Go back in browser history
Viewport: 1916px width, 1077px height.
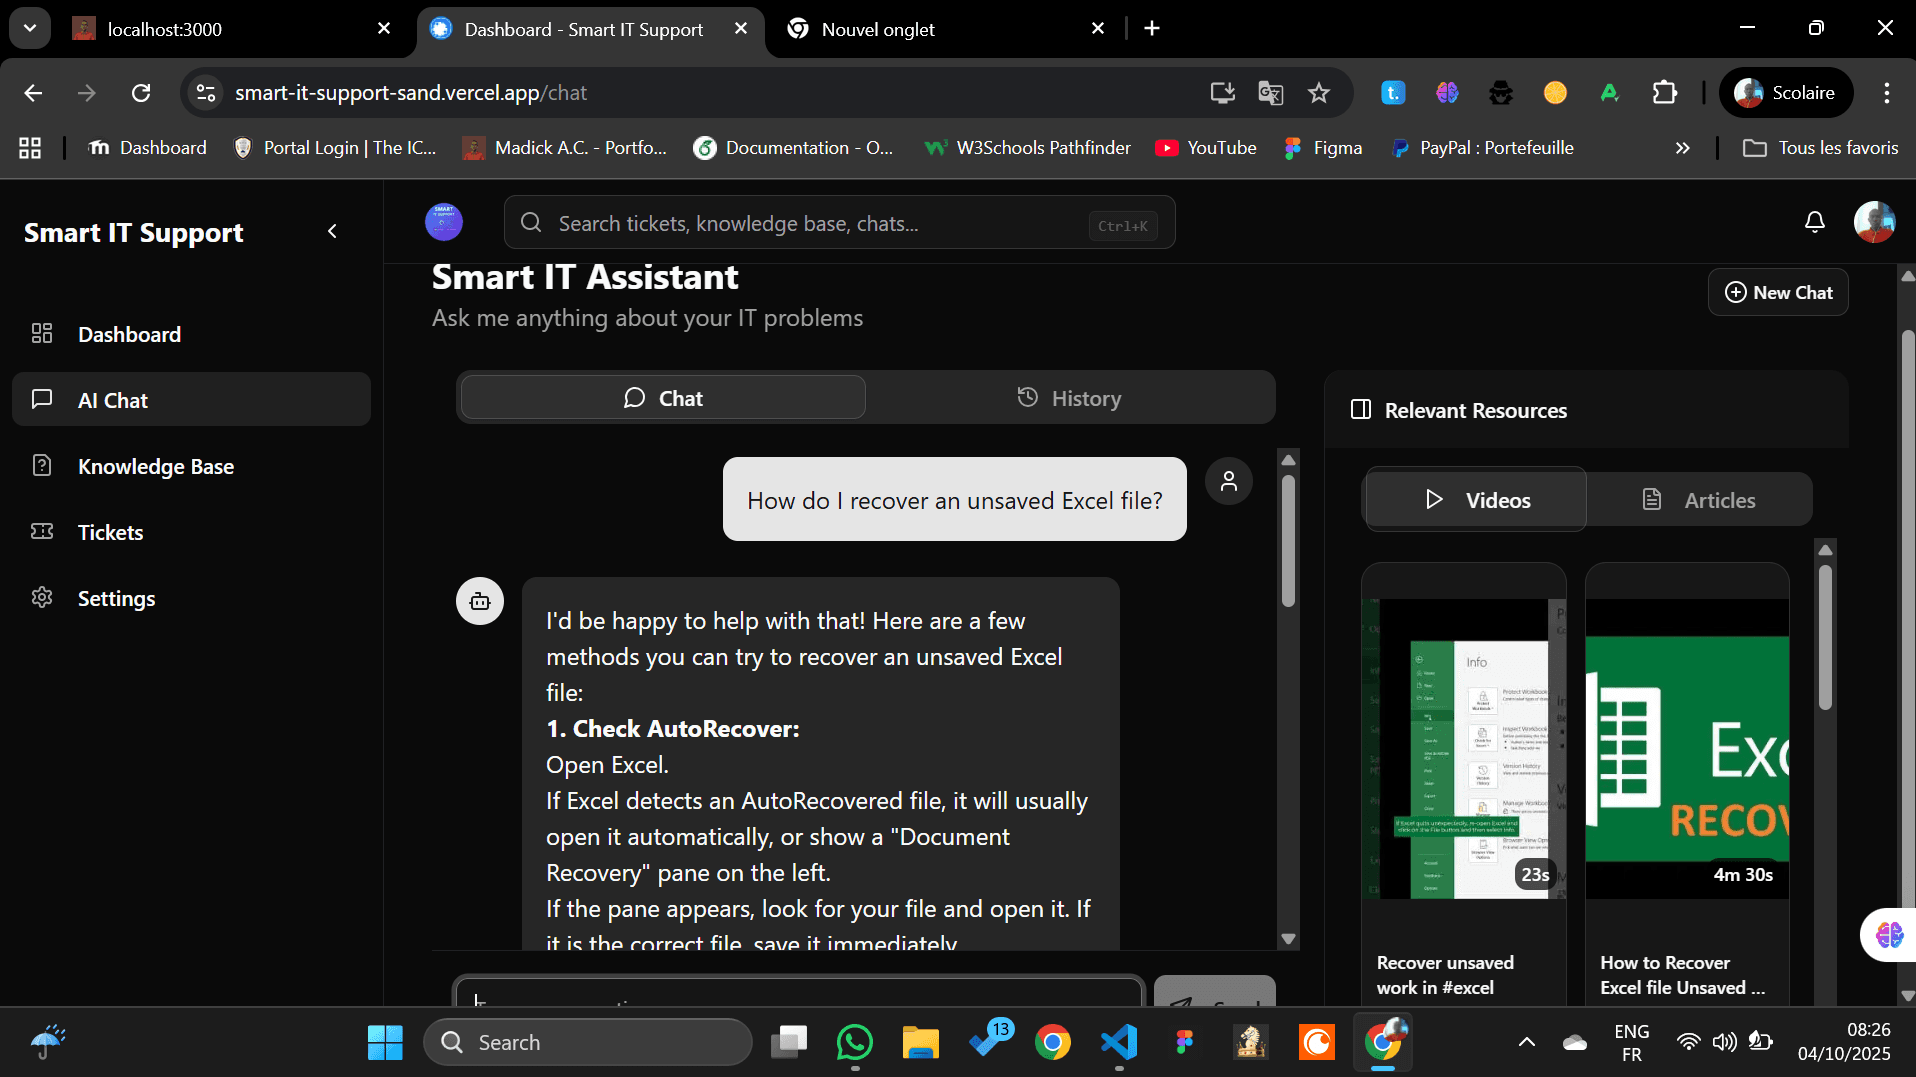click(x=33, y=93)
